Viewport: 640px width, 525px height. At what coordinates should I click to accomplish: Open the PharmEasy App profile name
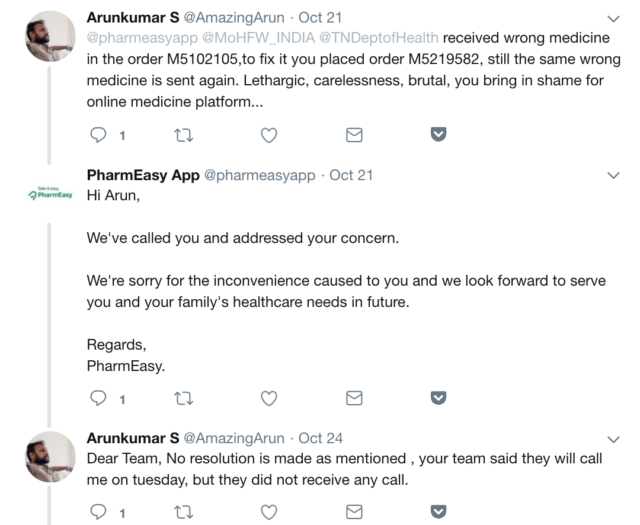143,175
